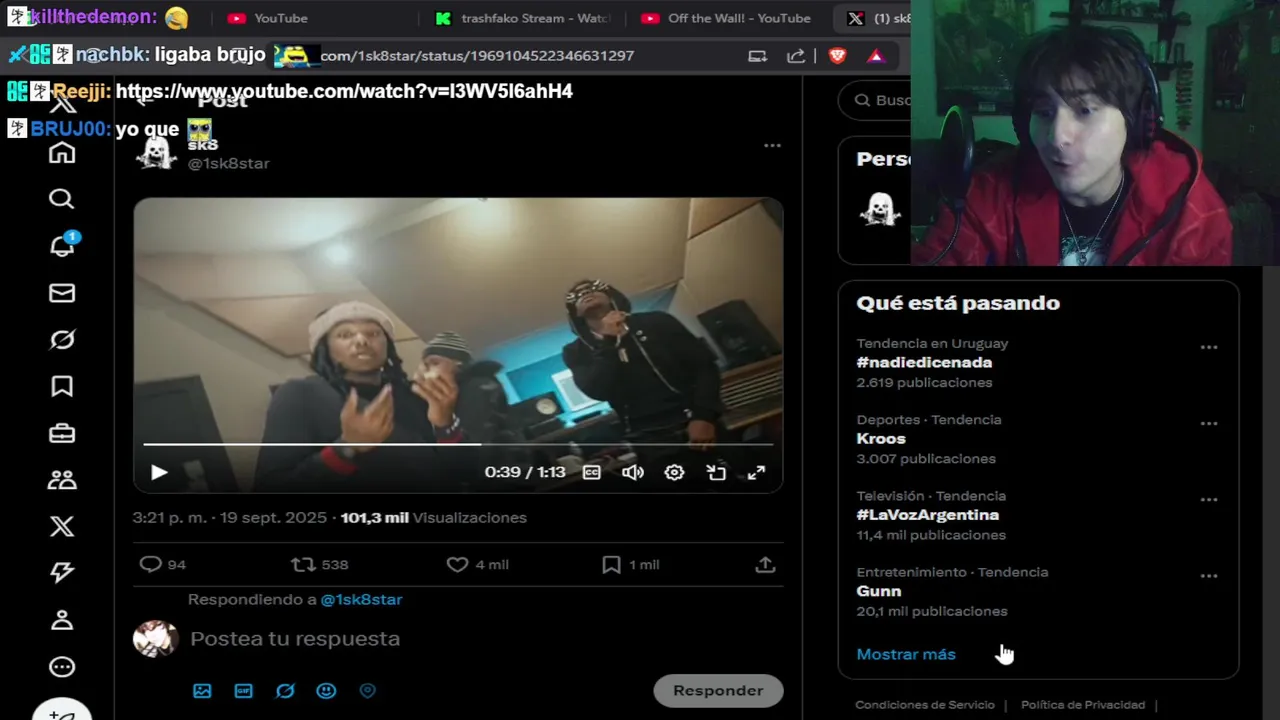The width and height of the screenshot is (1280, 720).
Task: Switch to trashfako Stream tab
Action: click(x=524, y=18)
